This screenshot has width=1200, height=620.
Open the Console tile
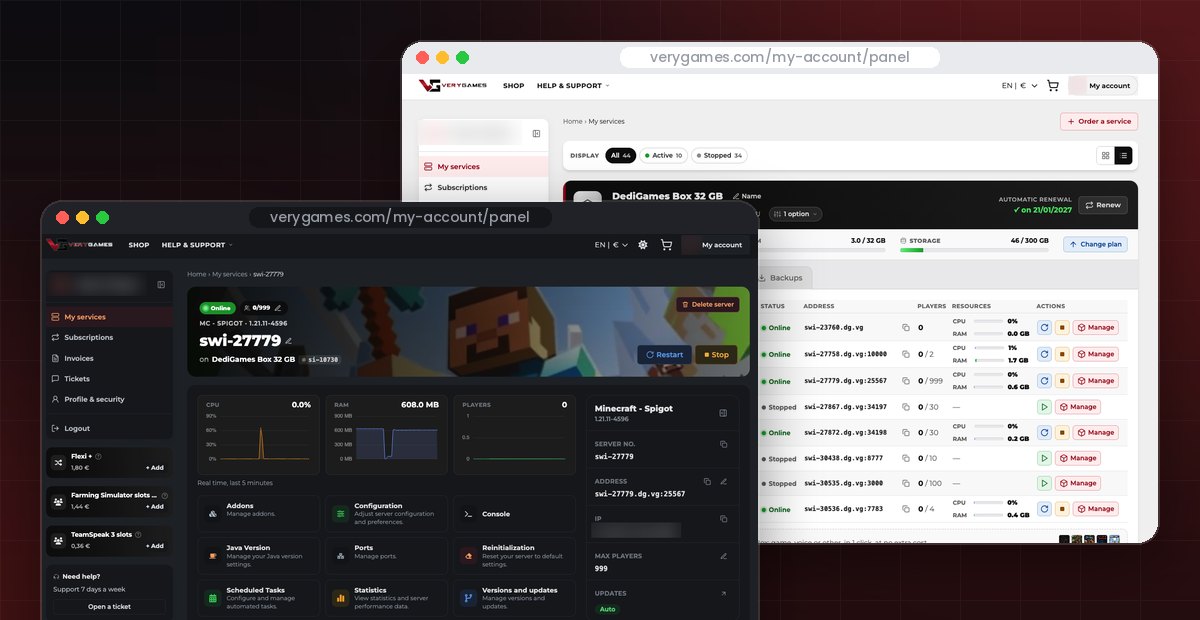[x=513, y=514]
